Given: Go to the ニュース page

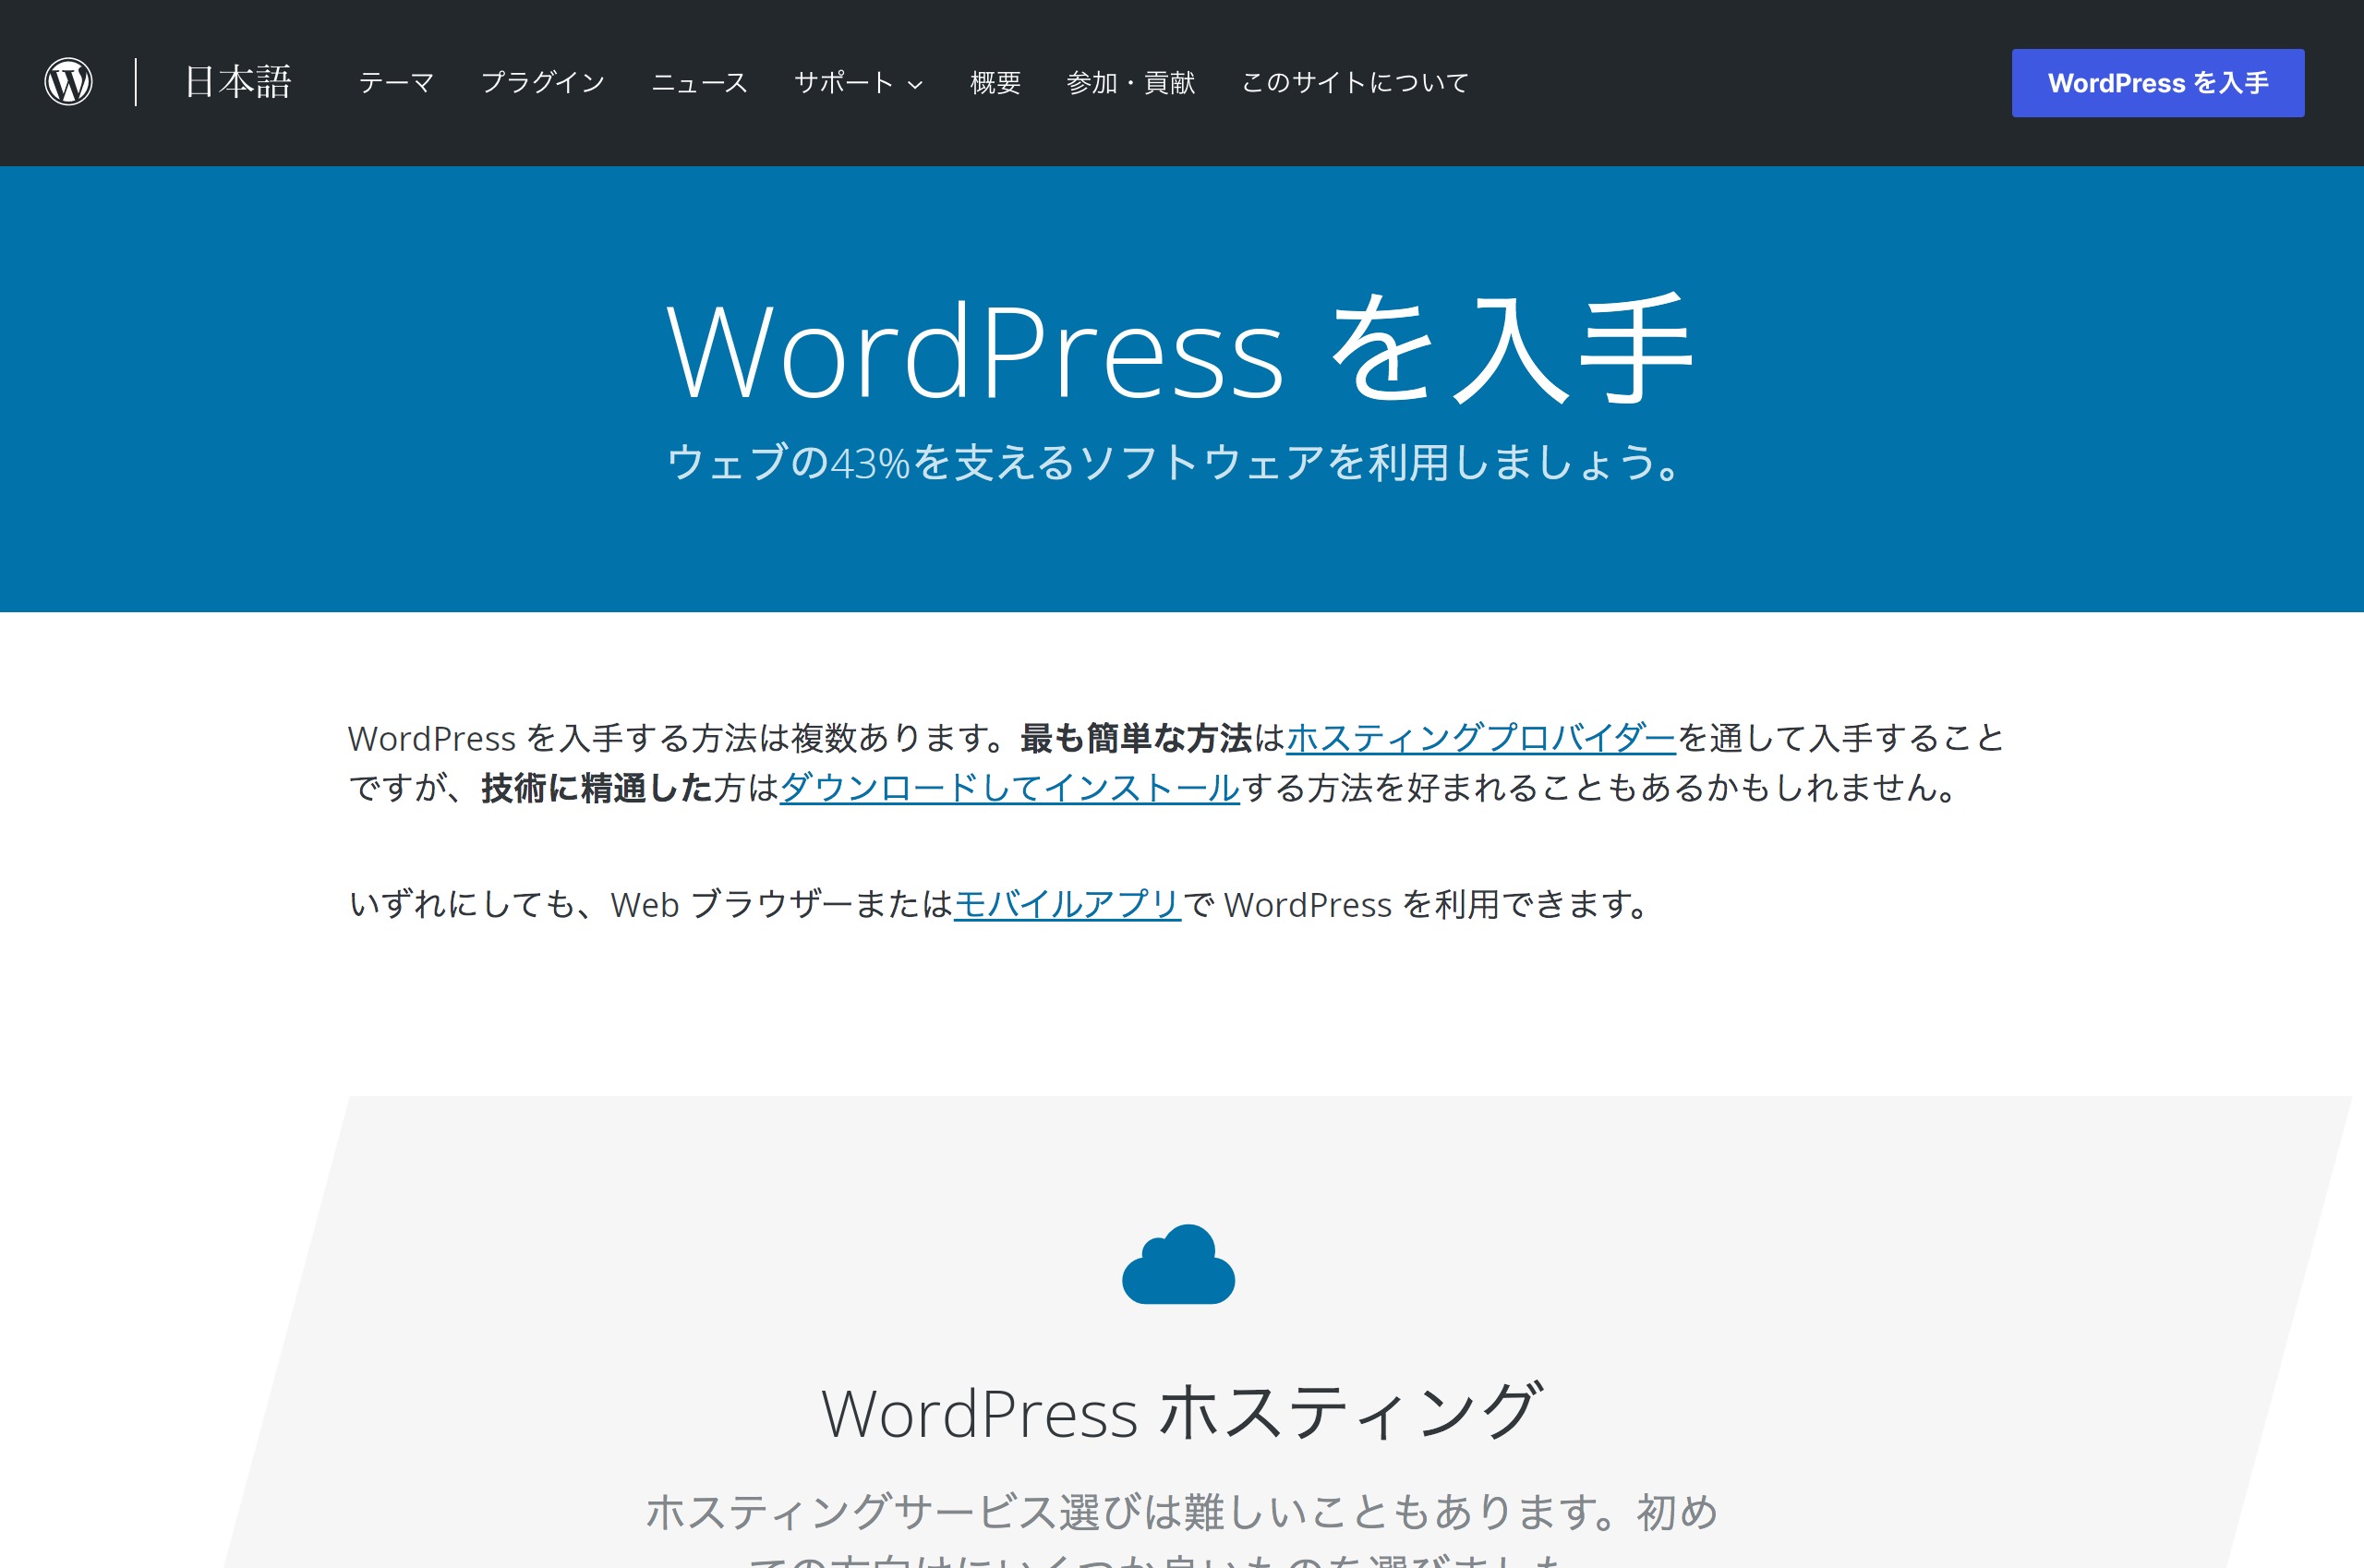Looking at the screenshot, I should pyautogui.click(x=699, y=82).
